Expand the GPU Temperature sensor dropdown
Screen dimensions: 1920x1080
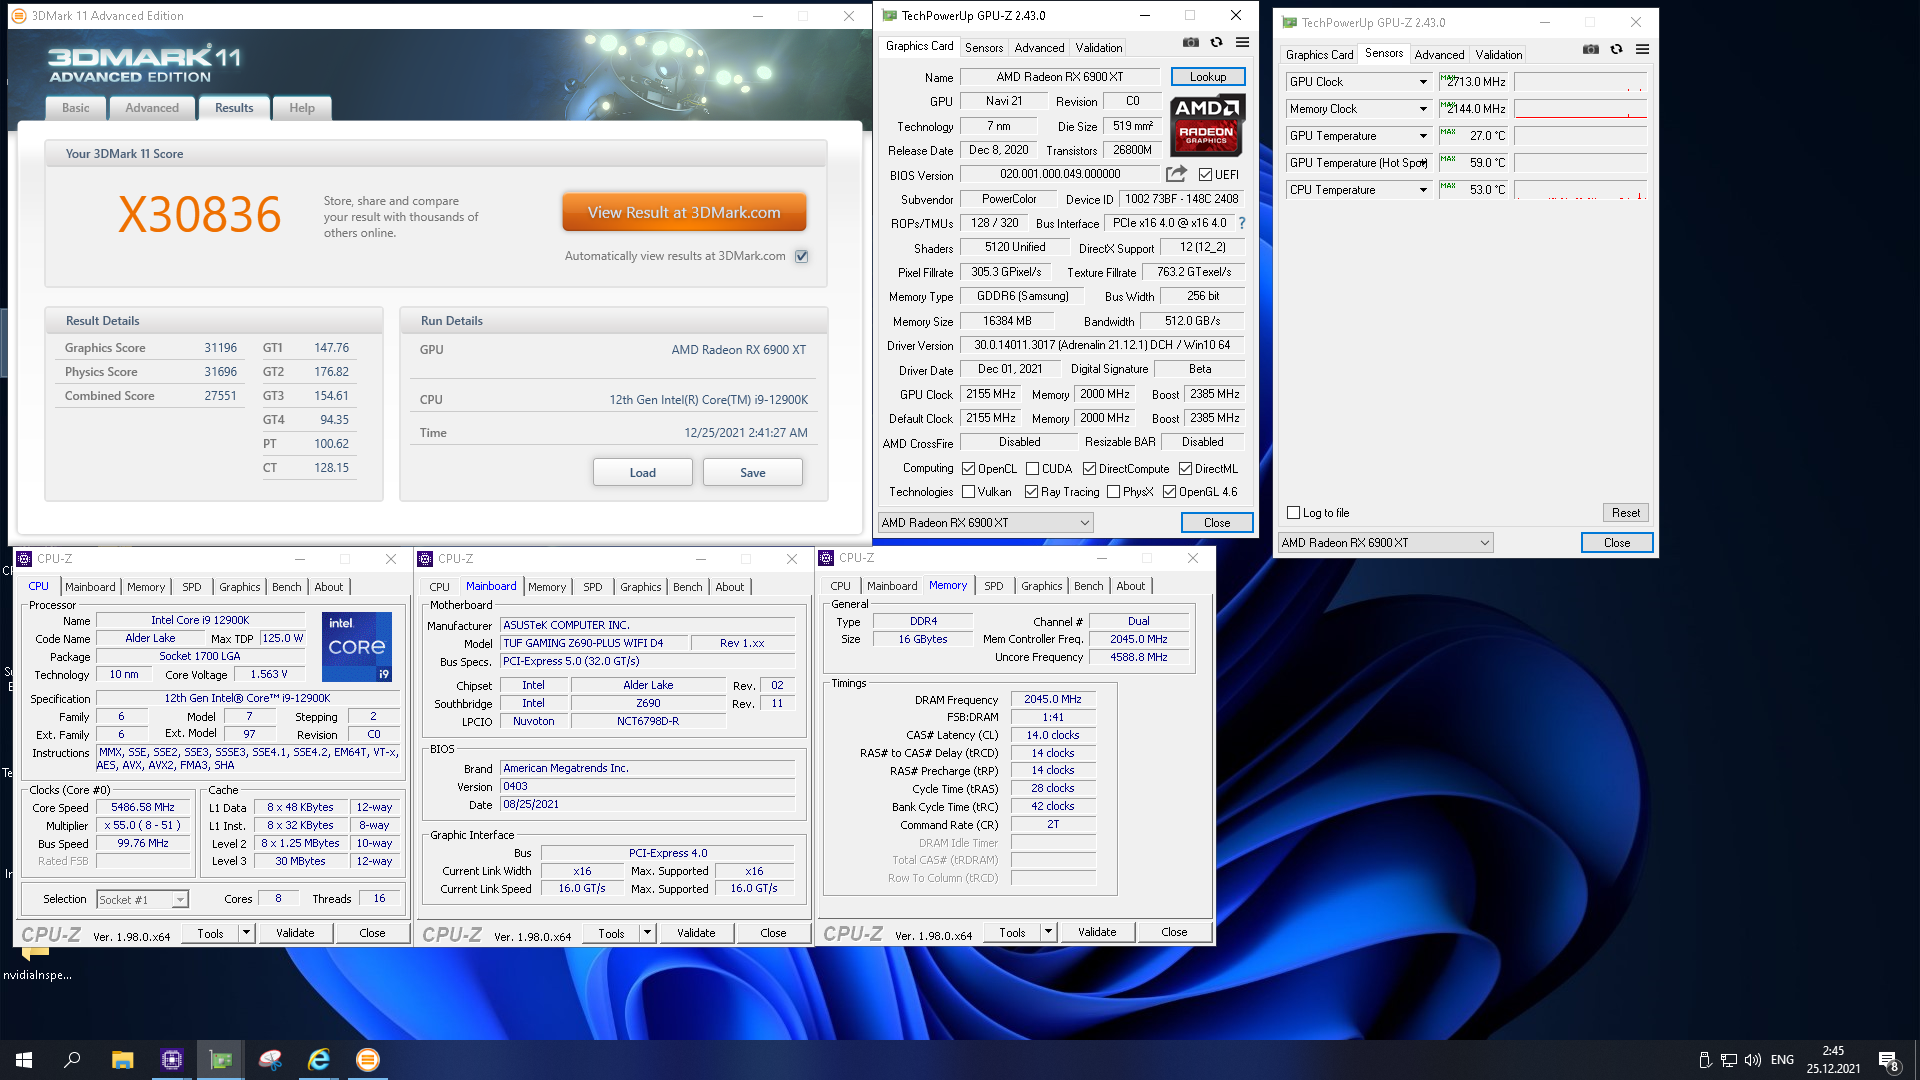(x=1423, y=136)
